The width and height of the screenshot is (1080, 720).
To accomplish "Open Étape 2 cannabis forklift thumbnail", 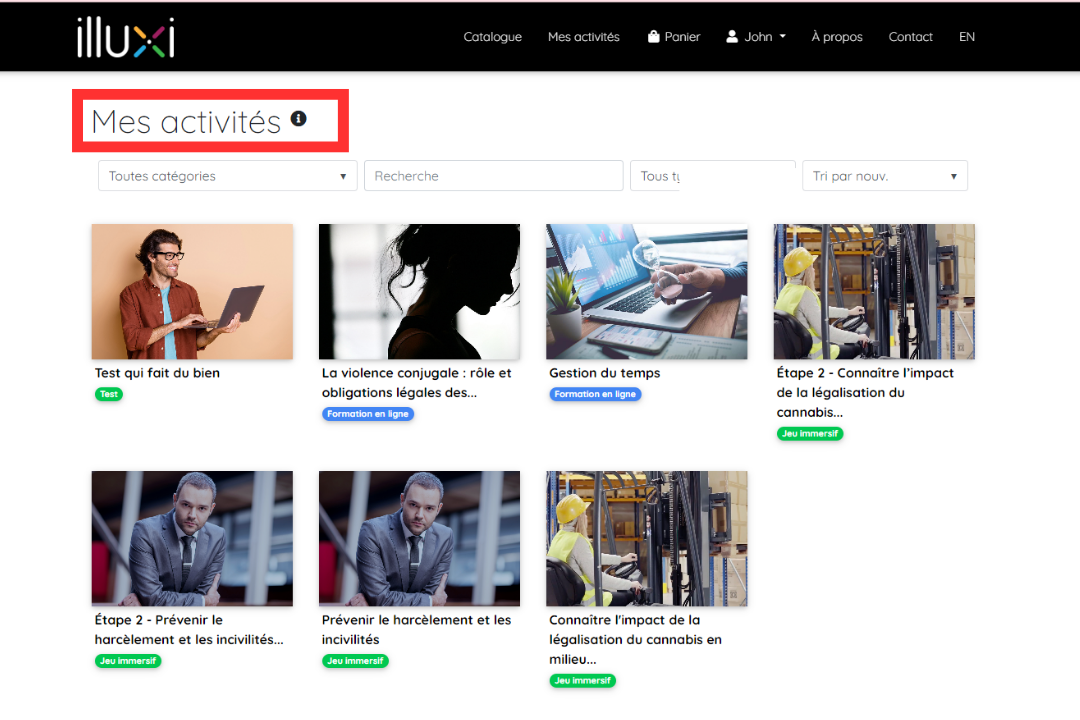I will coord(874,291).
